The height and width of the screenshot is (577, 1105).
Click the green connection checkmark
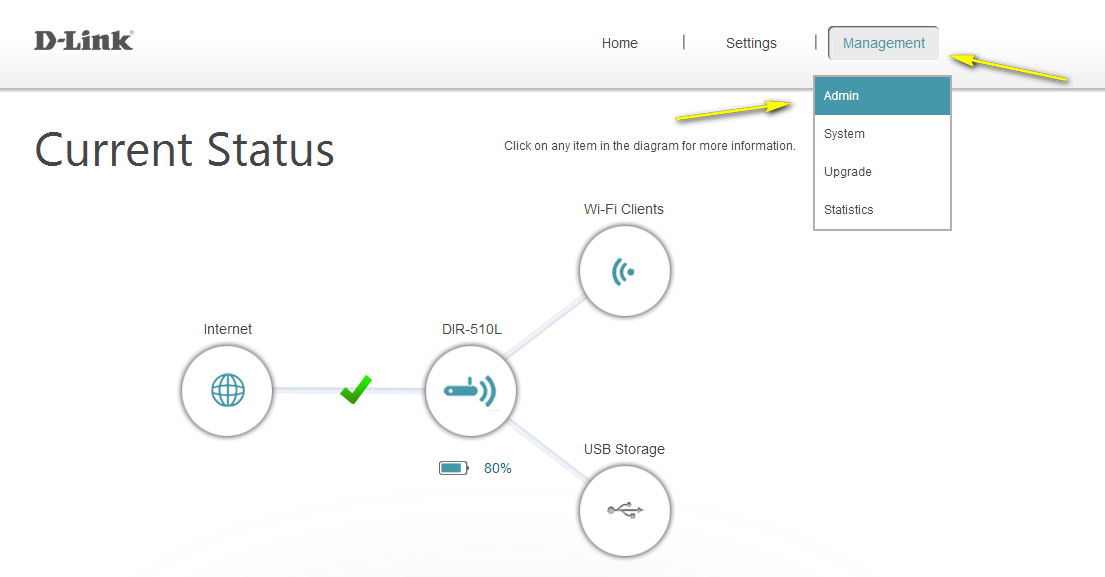355,389
